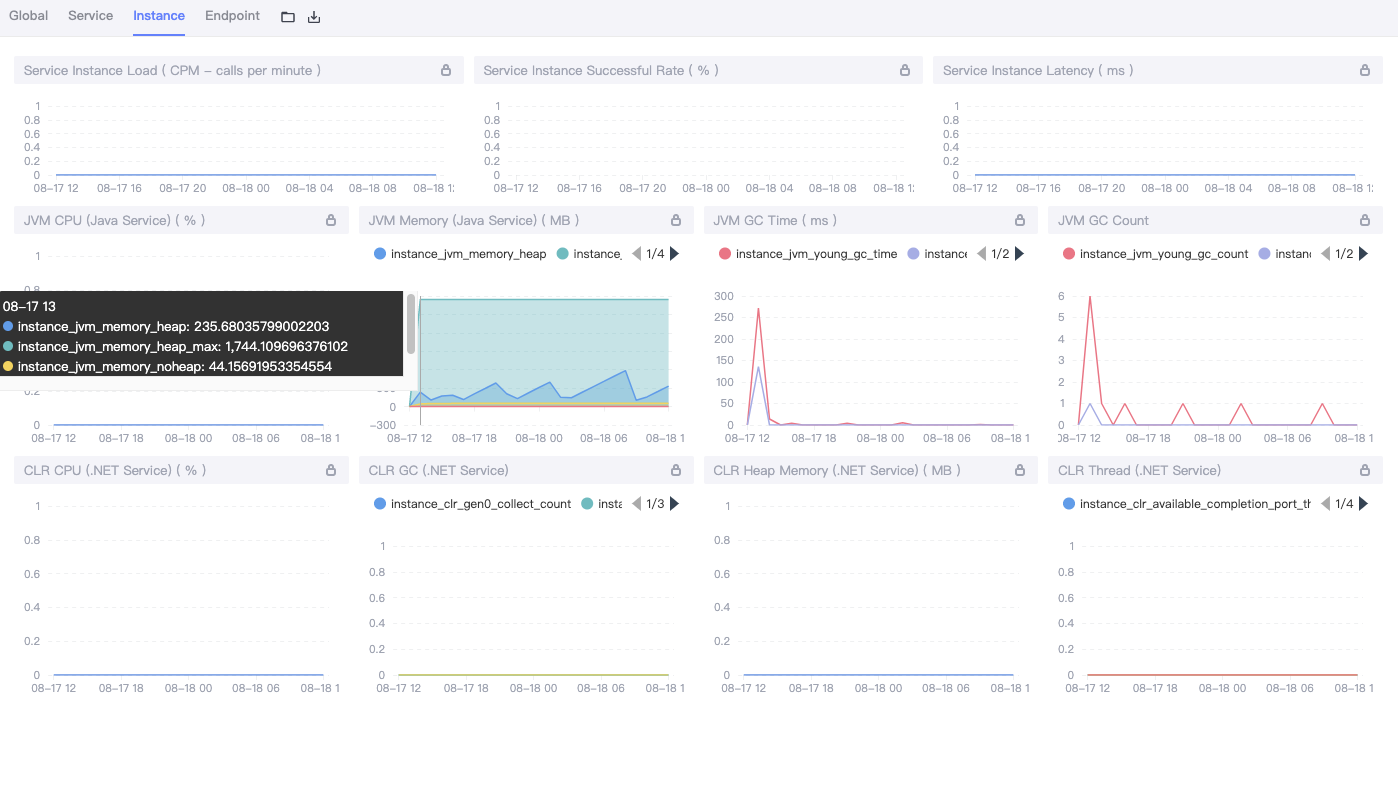Toggle instance_jvm_memory_heap legend series
1398x786 pixels.
point(460,254)
